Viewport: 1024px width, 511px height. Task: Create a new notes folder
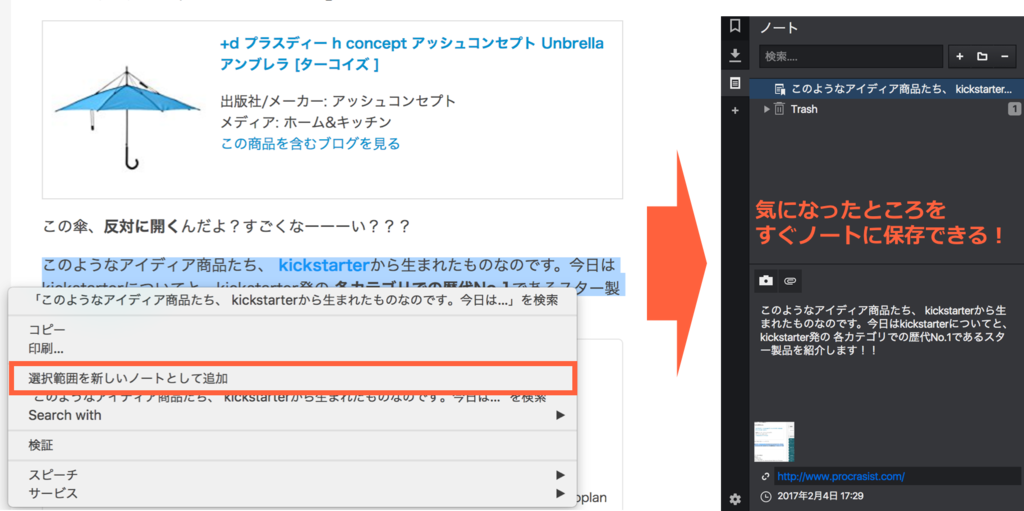(x=982, y=57)
